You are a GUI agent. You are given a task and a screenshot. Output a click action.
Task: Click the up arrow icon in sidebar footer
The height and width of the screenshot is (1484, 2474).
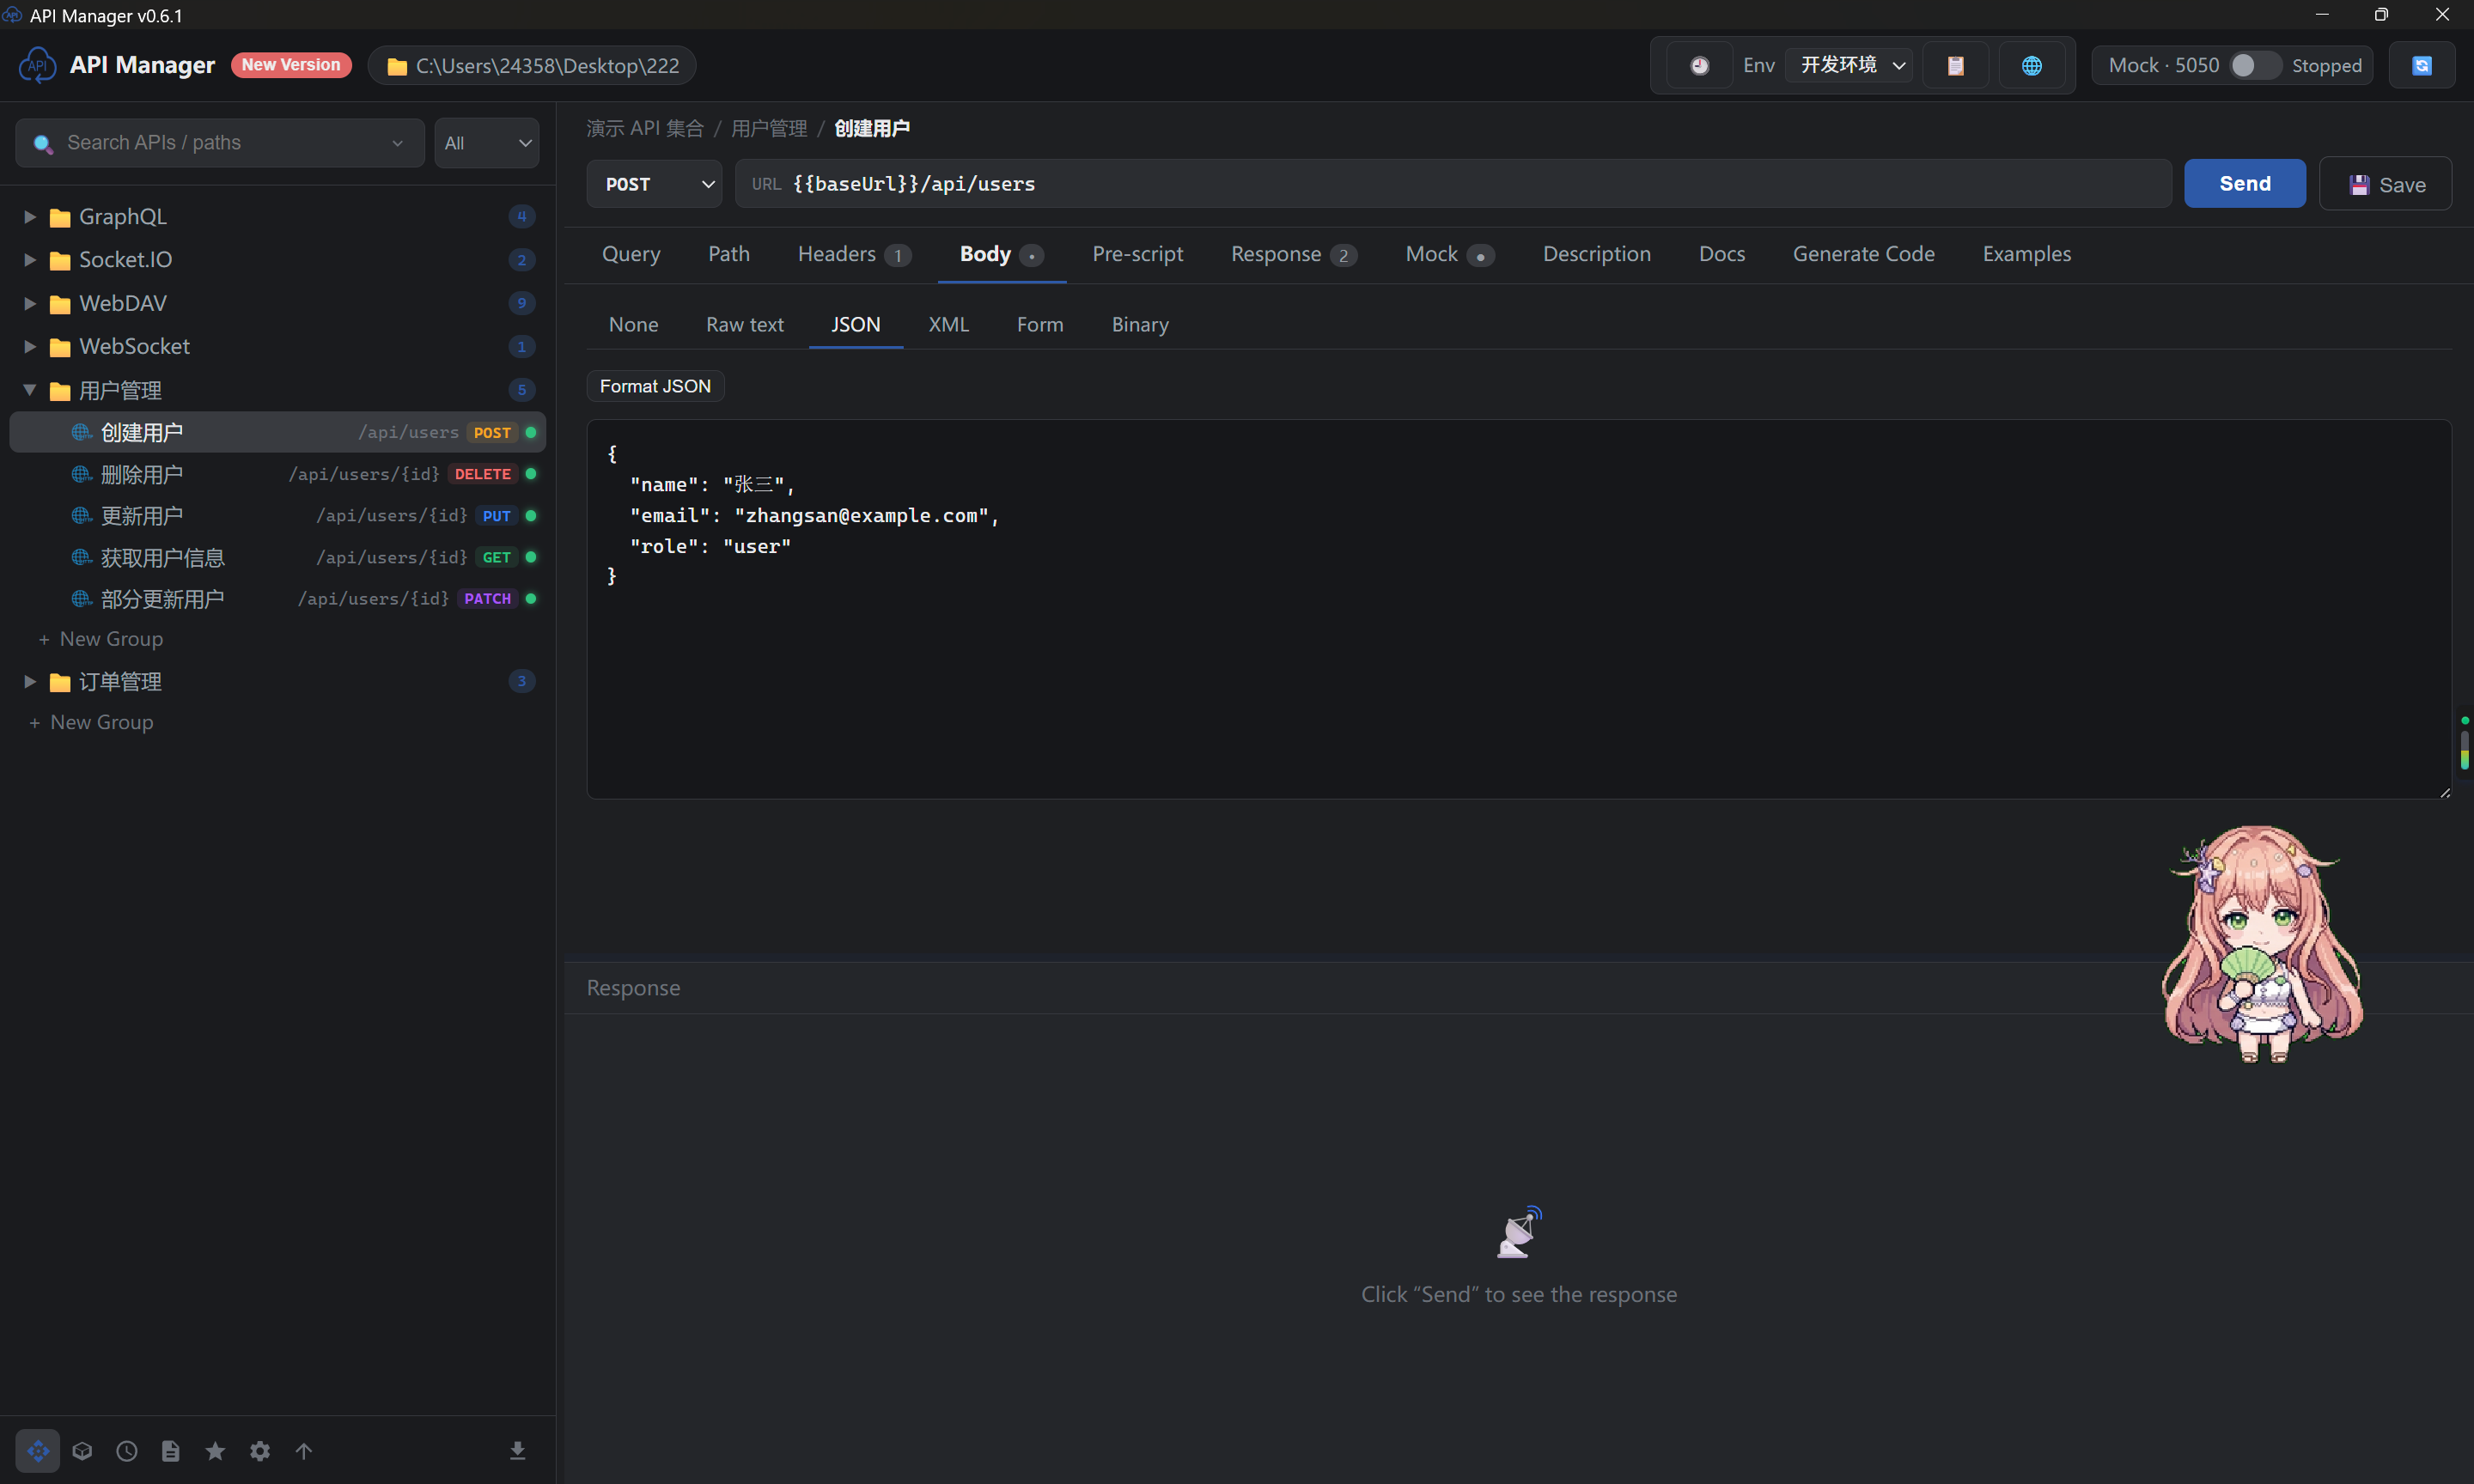(x=304, y=1450)
